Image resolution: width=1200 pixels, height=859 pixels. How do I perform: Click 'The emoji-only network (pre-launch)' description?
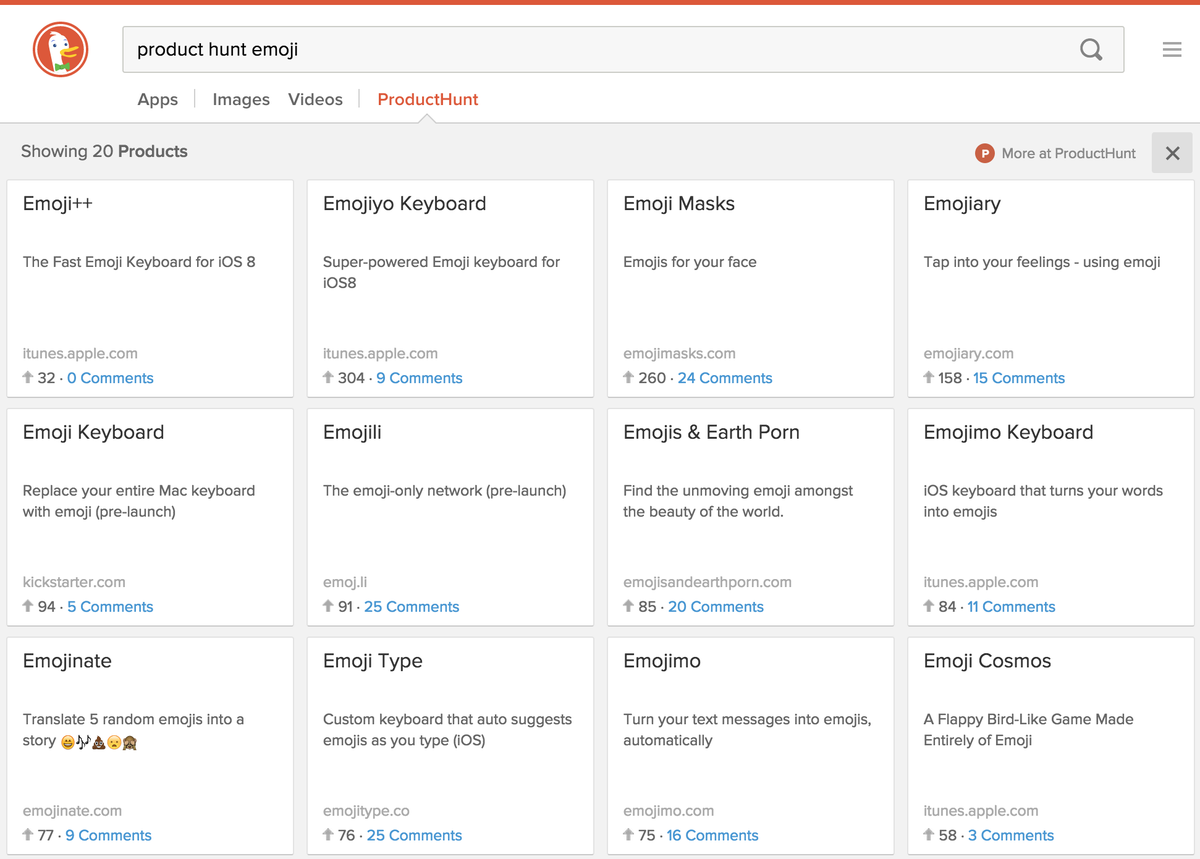[x=445, y=491]
